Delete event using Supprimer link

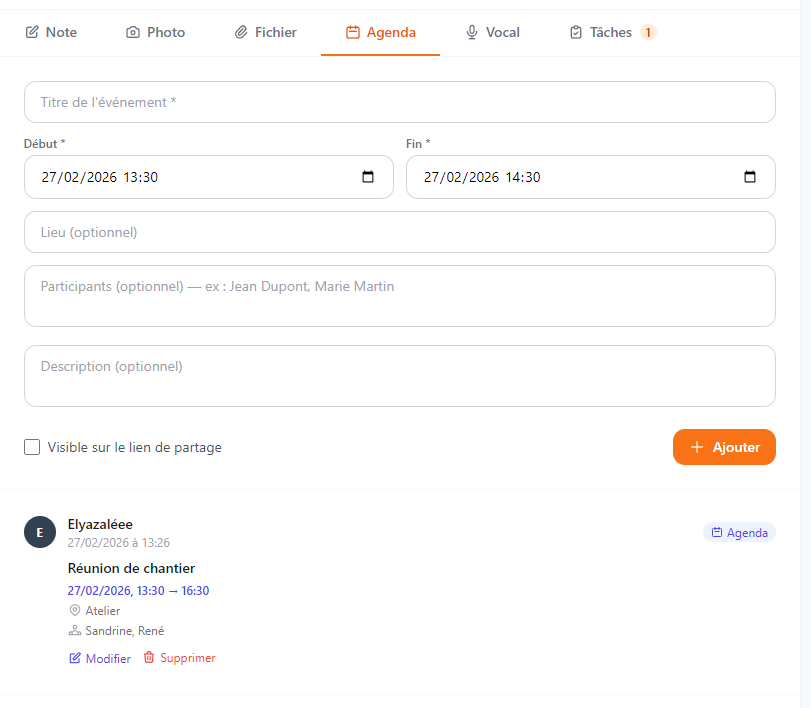point(187,658)
